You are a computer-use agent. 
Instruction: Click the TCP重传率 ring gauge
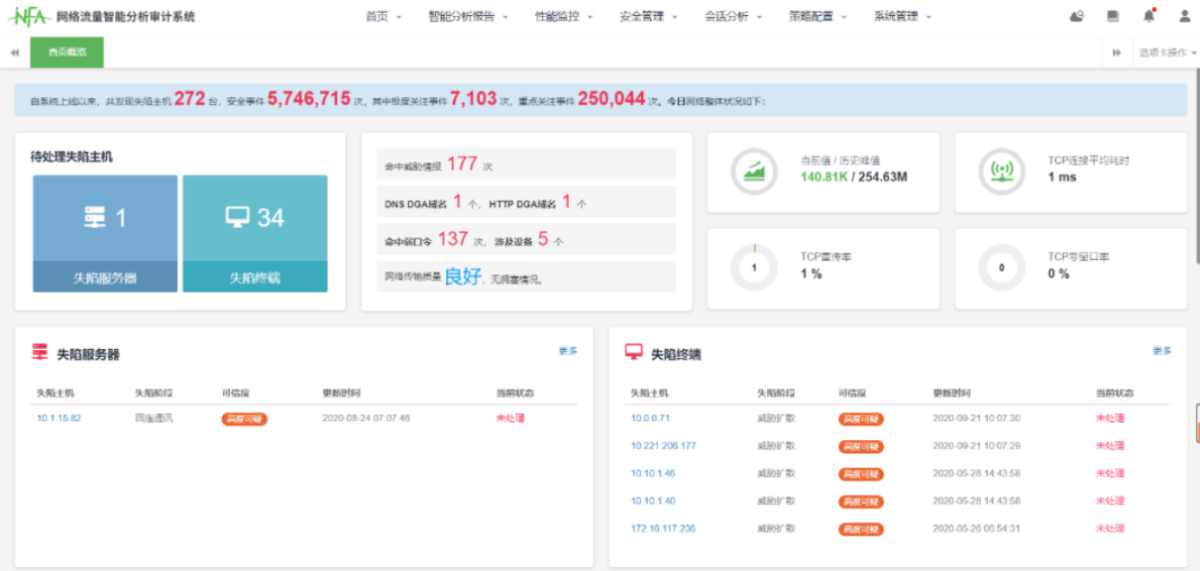[x=754, y=268]
